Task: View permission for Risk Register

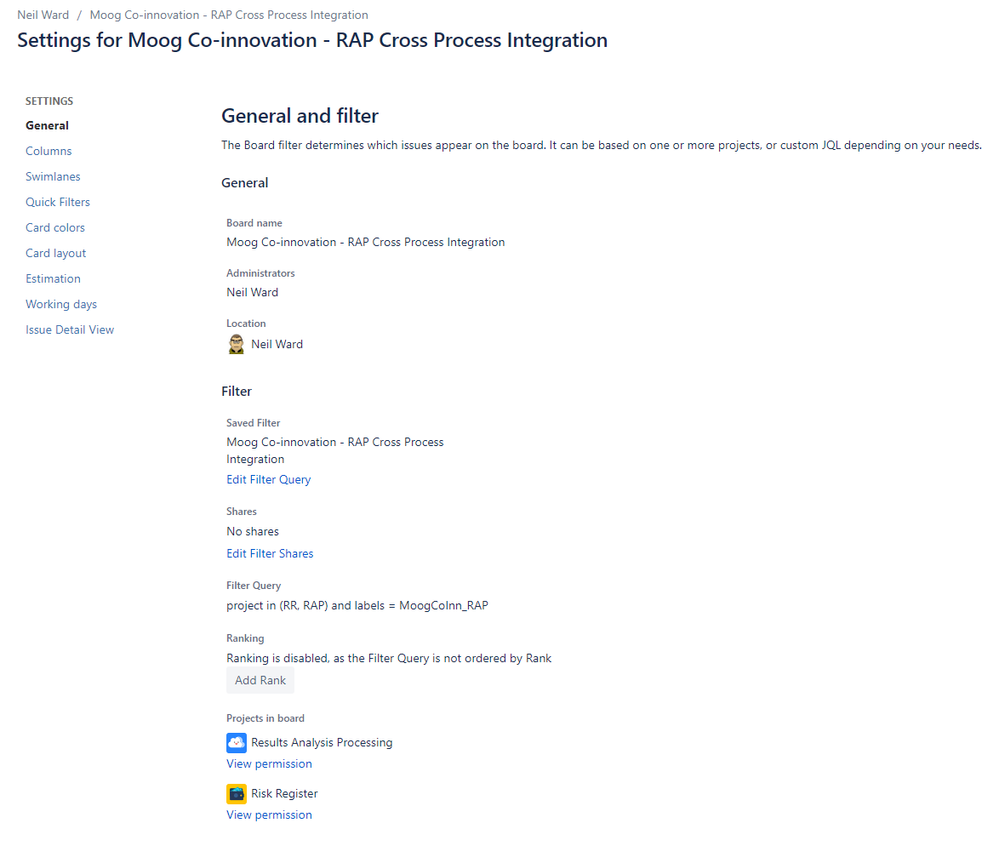Action: [x=269, y=814]
